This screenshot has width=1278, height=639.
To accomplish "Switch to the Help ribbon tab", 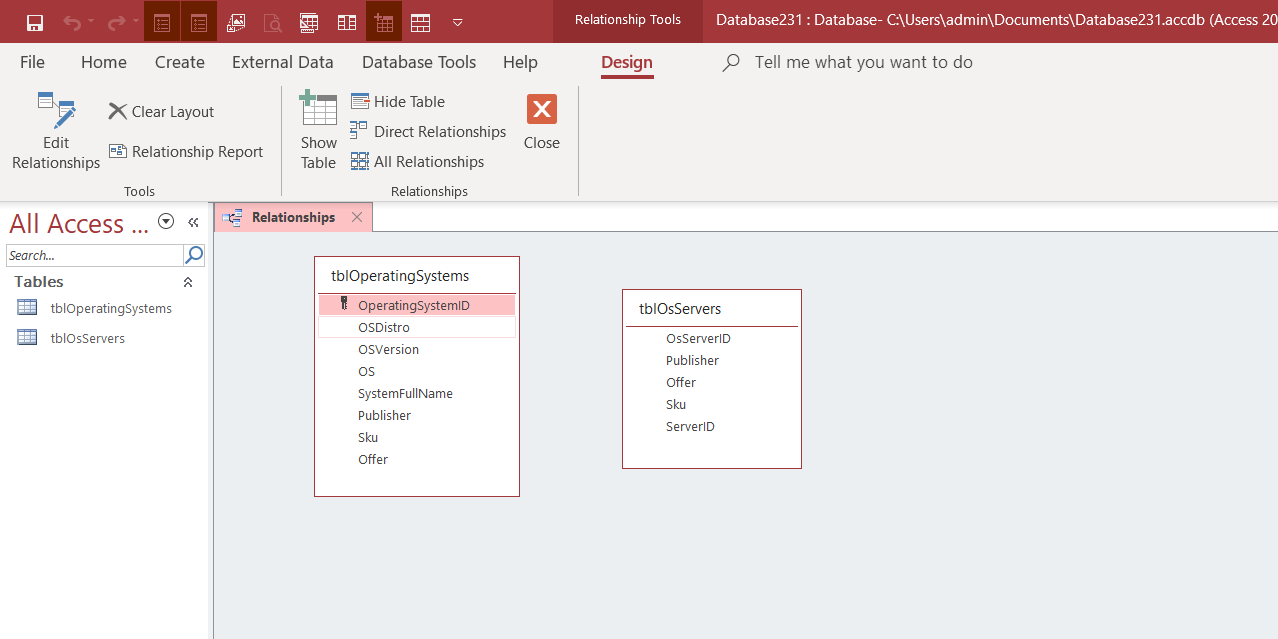I will (x=520, y=62).
